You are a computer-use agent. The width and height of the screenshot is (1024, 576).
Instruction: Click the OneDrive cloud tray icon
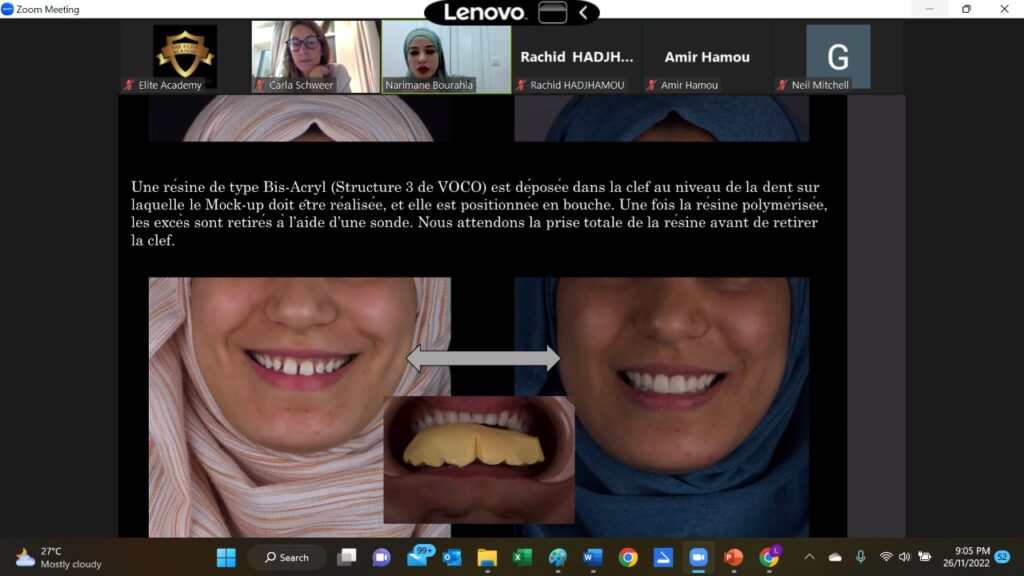tap(835, 557)
